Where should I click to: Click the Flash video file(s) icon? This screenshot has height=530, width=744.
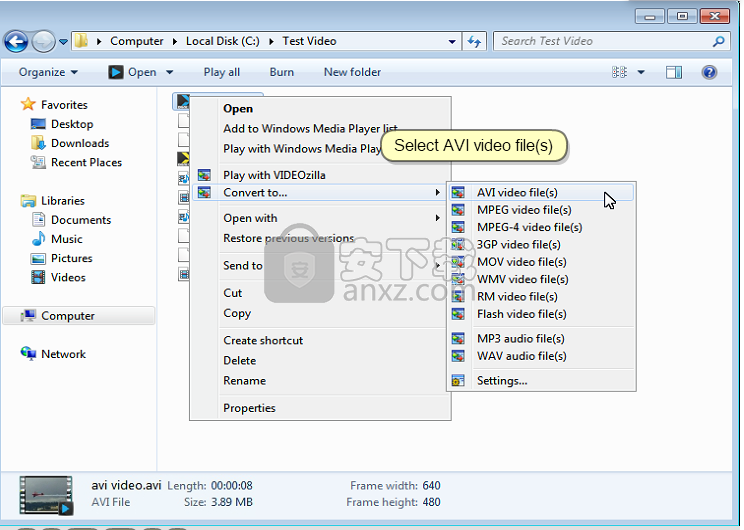point(458,314)
